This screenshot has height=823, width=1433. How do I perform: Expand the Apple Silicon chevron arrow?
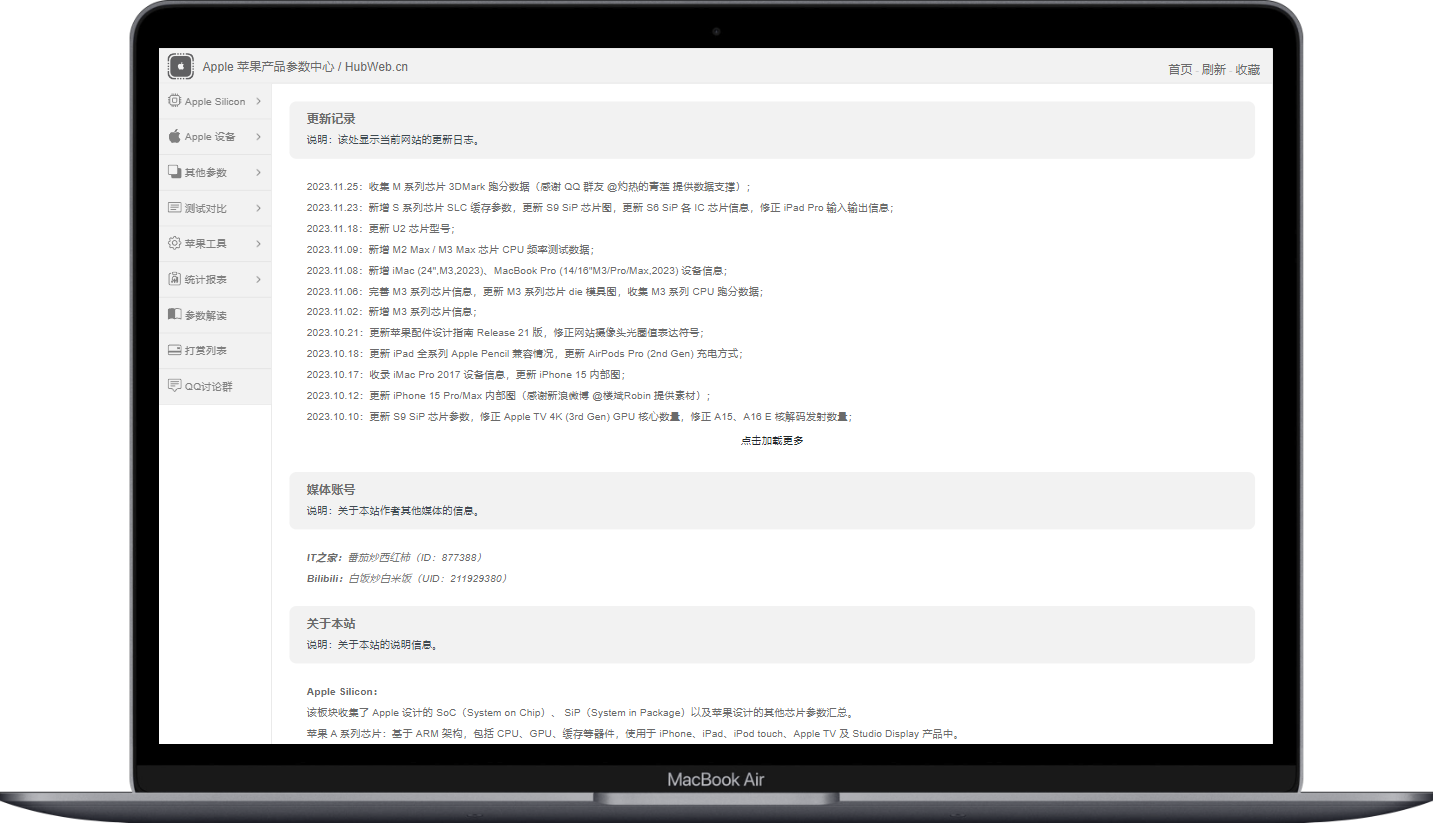click(x=258, y=101)
